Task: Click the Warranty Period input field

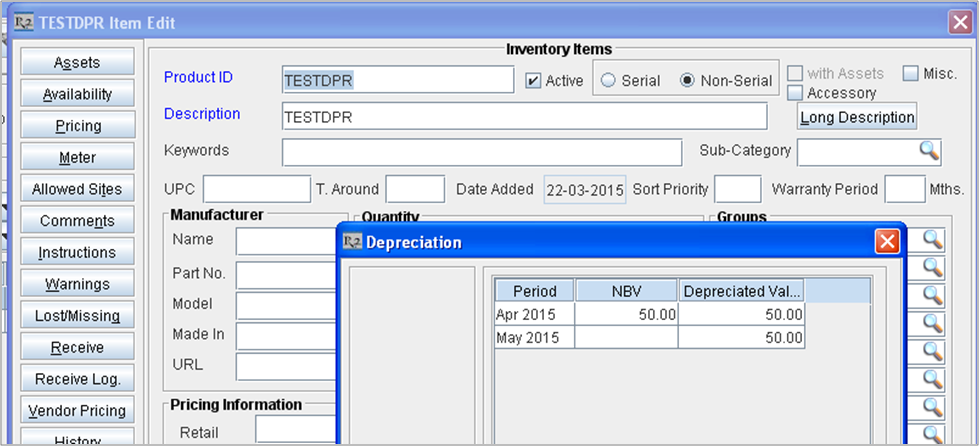Action: click(905, 189)
